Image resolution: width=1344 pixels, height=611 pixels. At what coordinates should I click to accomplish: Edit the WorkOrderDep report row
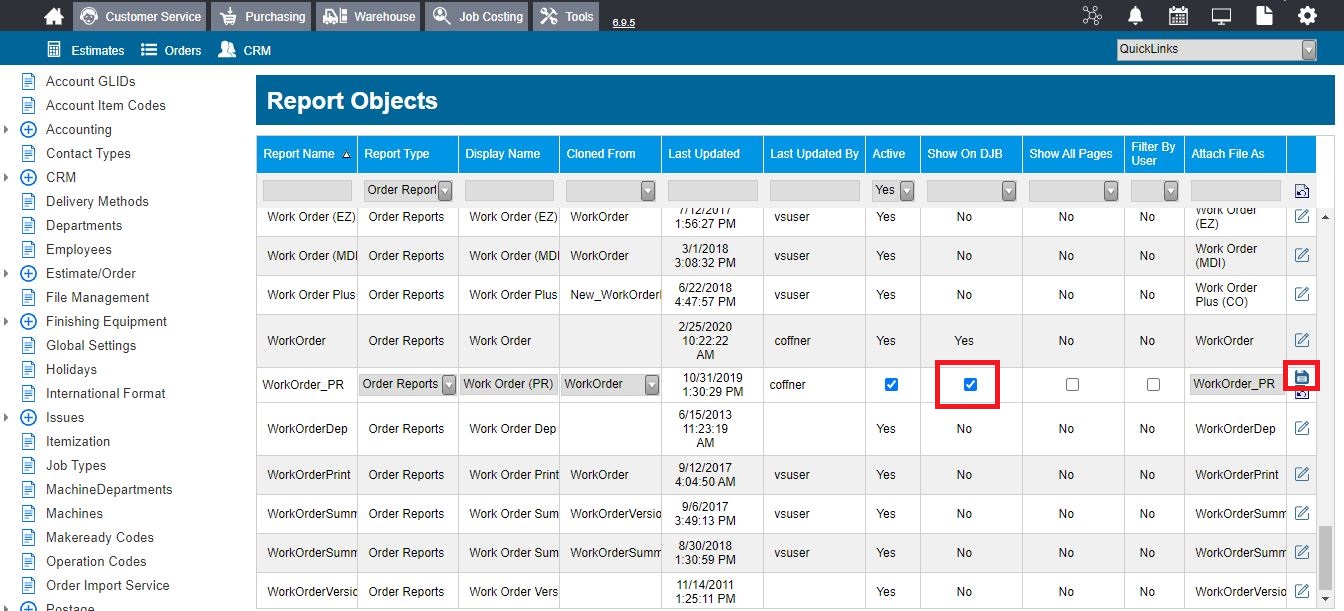tap(1301, 428)
